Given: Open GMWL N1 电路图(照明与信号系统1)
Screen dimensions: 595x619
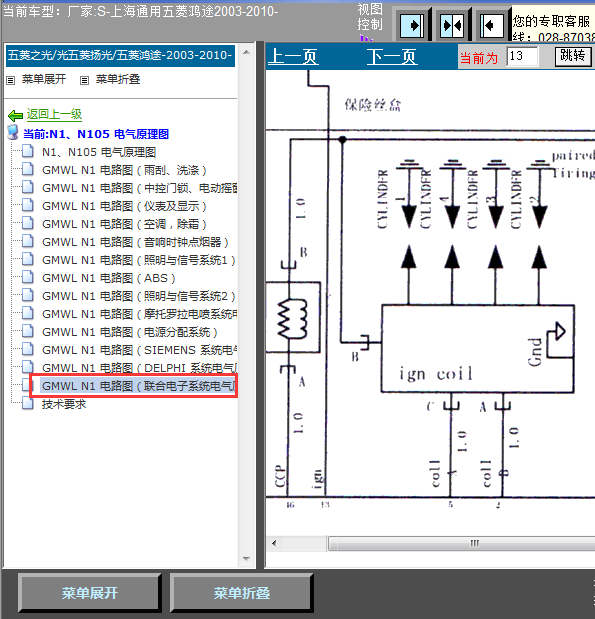Looking at the screenshot, I should tap(139, 261).
